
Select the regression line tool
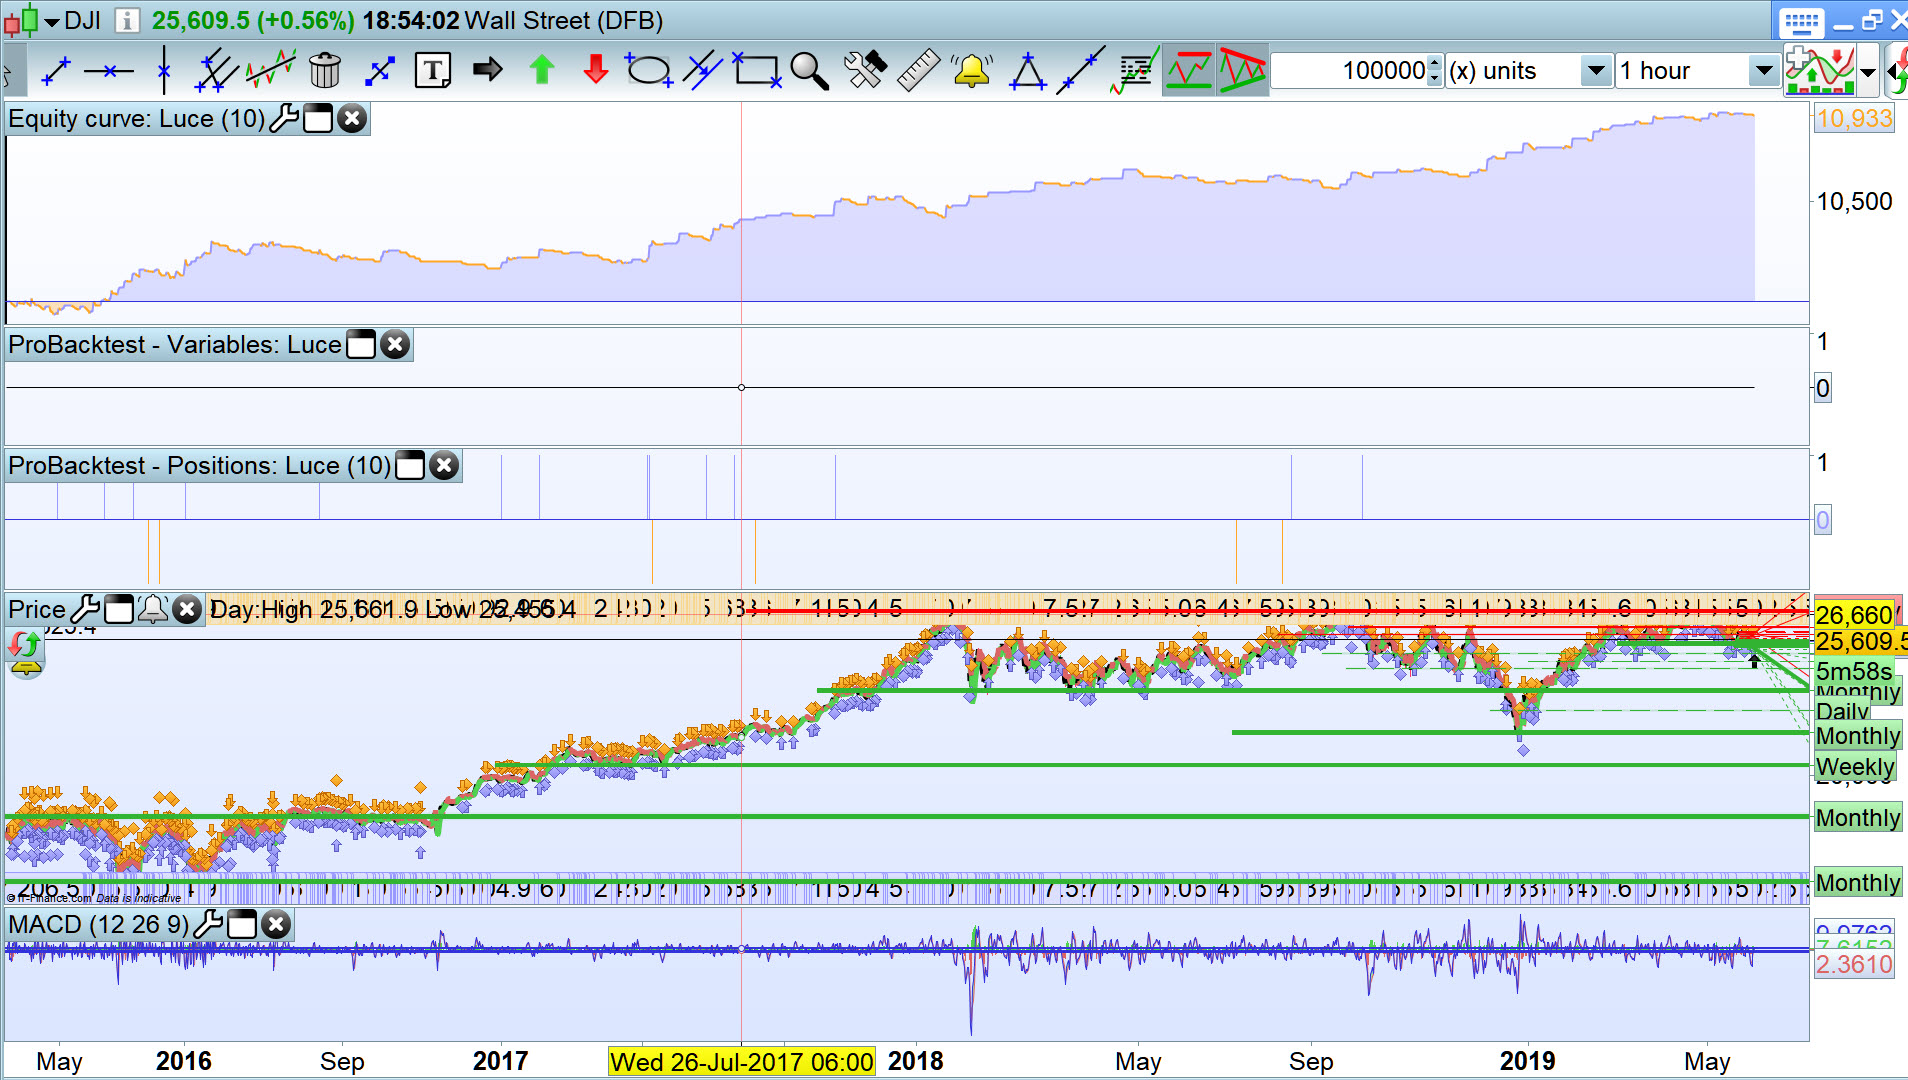click(x=270, y=71)
